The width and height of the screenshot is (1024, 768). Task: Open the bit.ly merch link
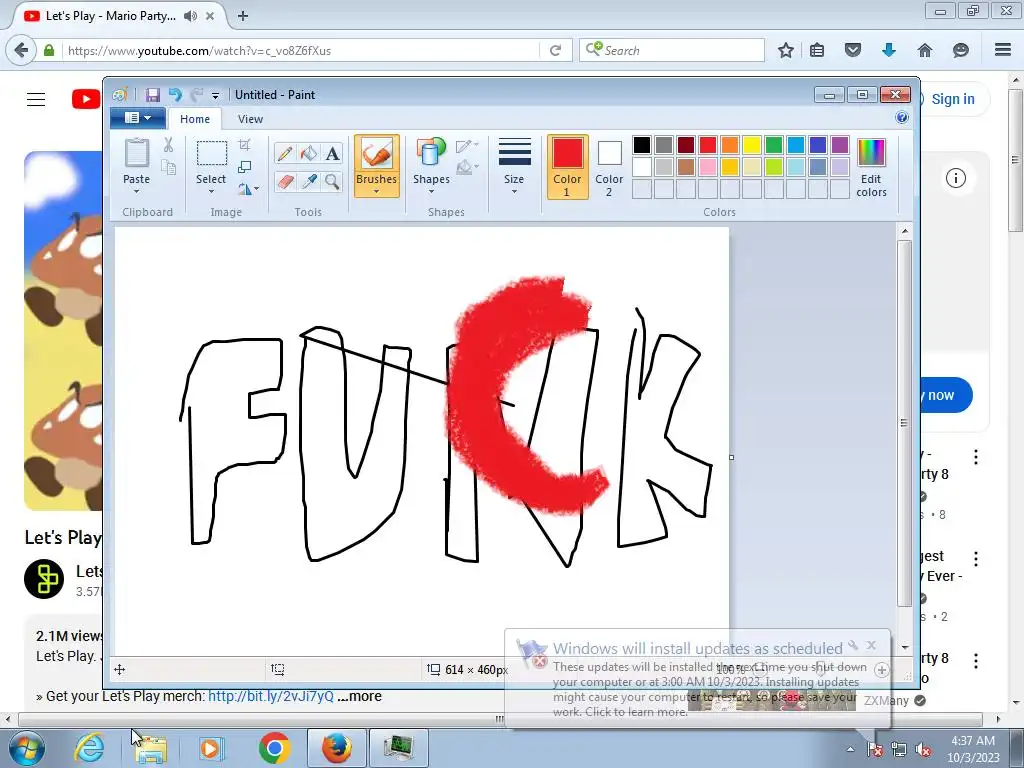[271, 696]
